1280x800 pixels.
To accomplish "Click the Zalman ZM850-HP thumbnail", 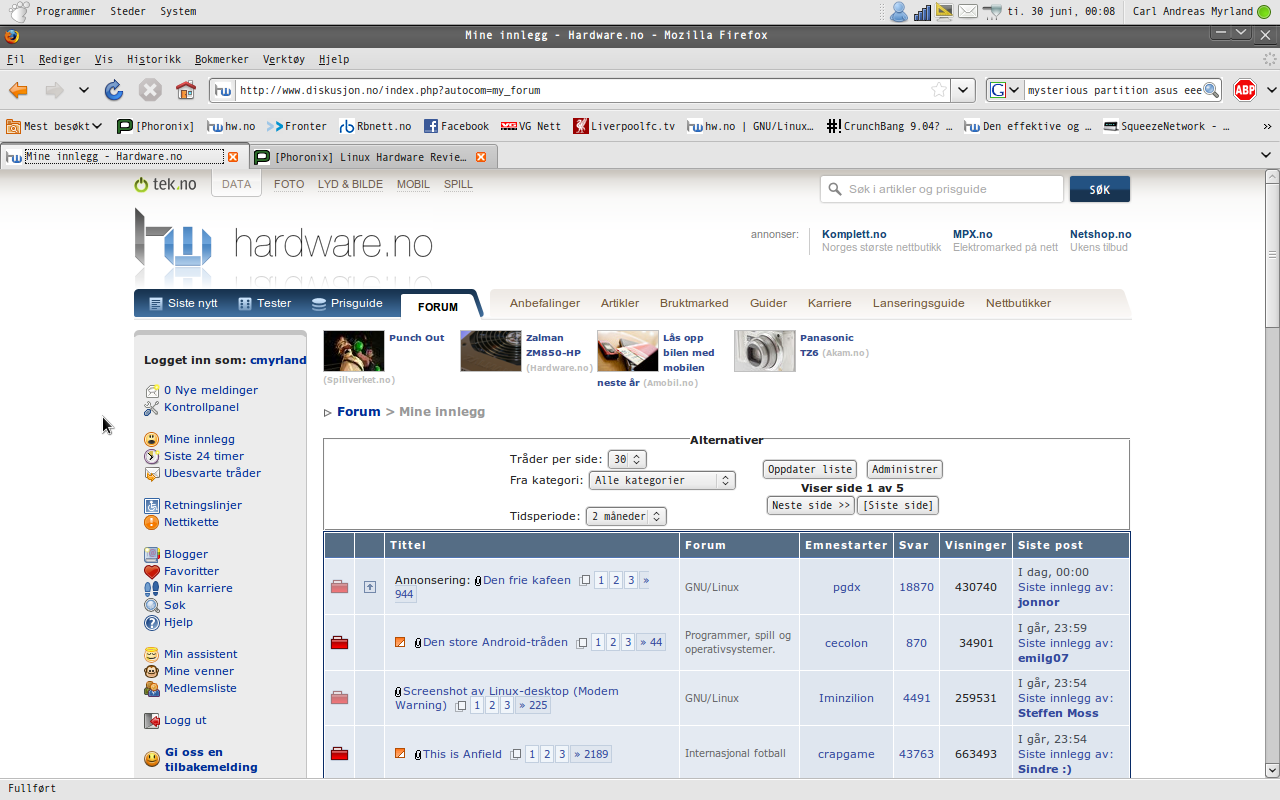I will click(491, 351).
